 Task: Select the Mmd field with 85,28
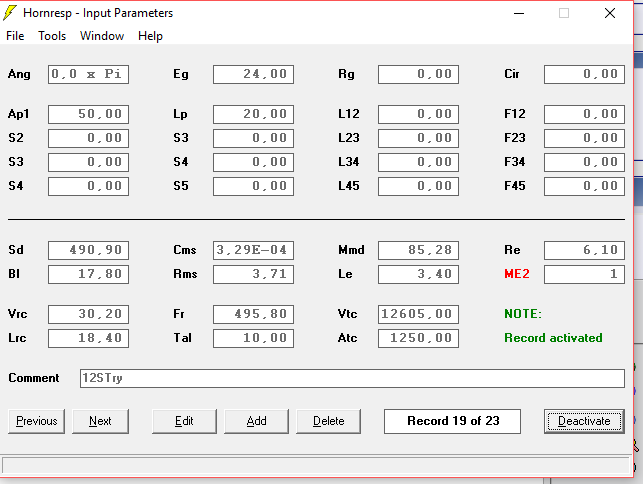pos(418,250)
